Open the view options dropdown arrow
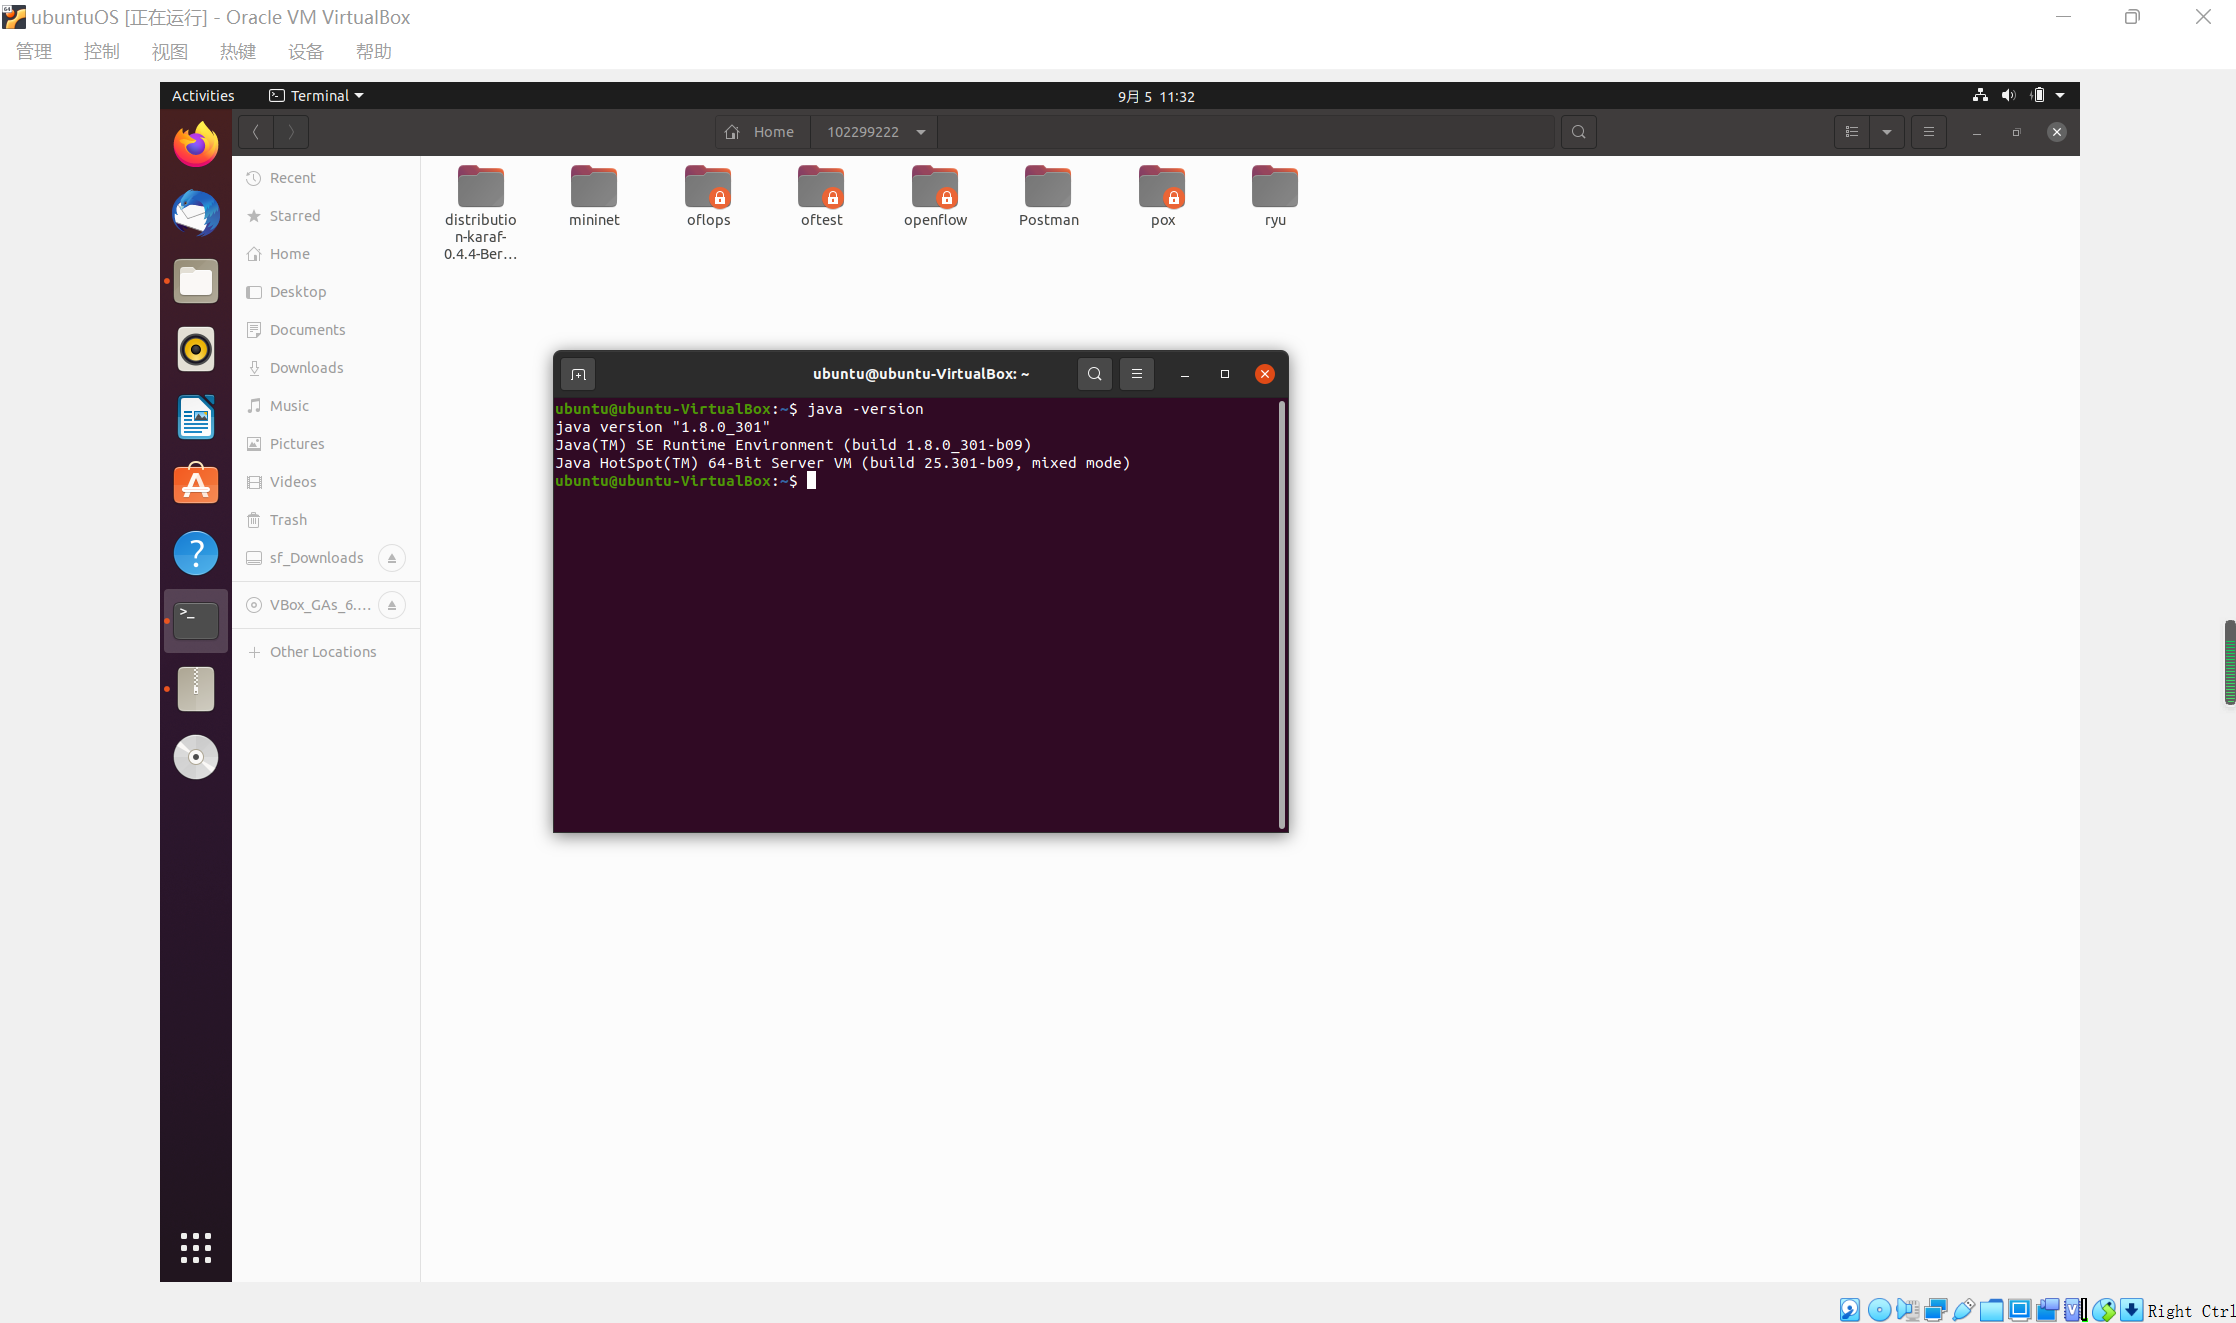The width and height of the screenshot is (2236, 1323). (1887, 132)
